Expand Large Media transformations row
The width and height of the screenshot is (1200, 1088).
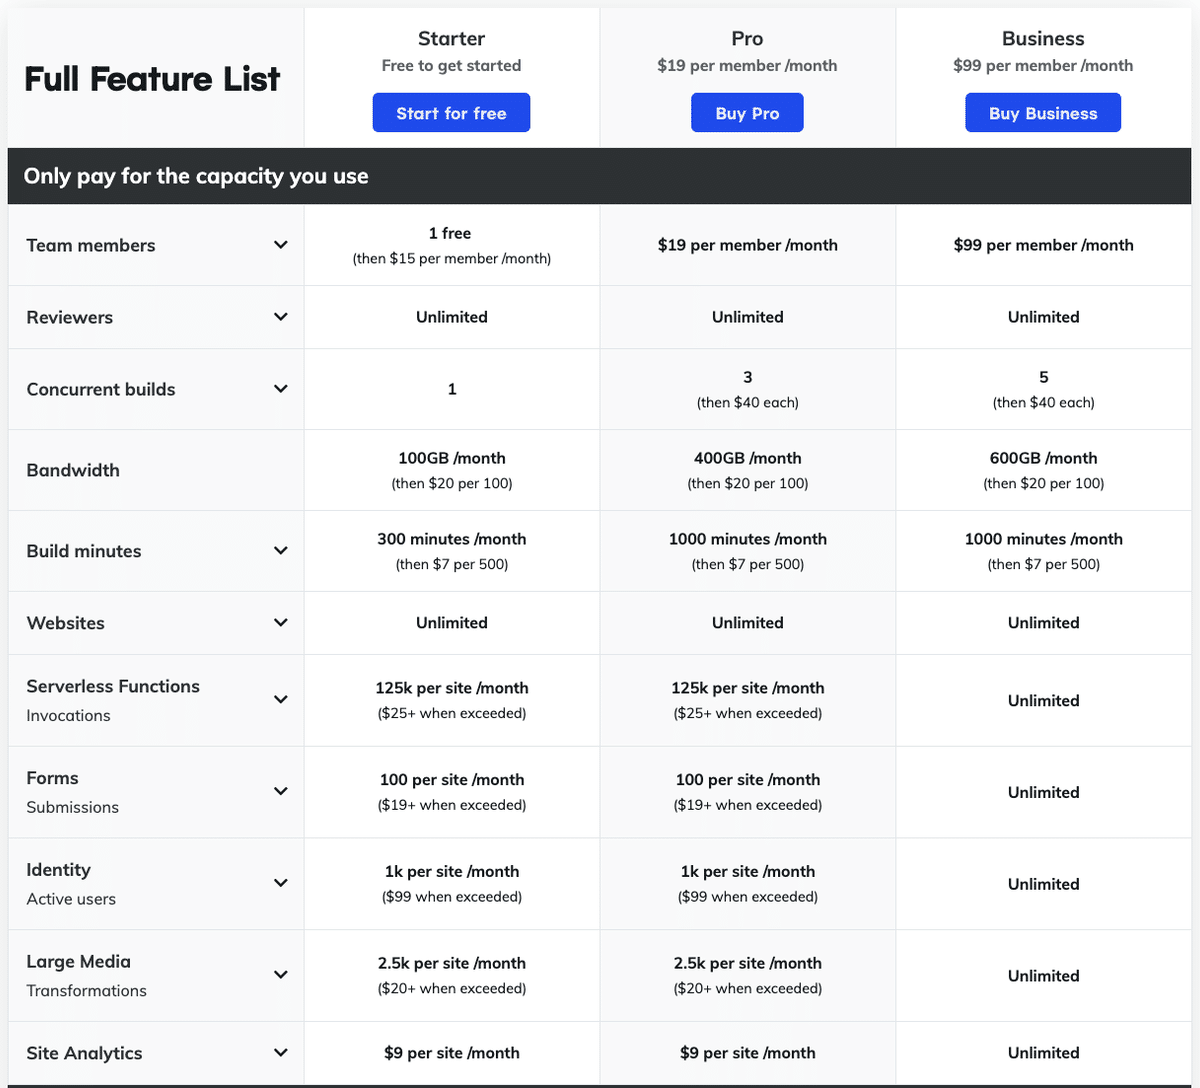tap(281, 975)
